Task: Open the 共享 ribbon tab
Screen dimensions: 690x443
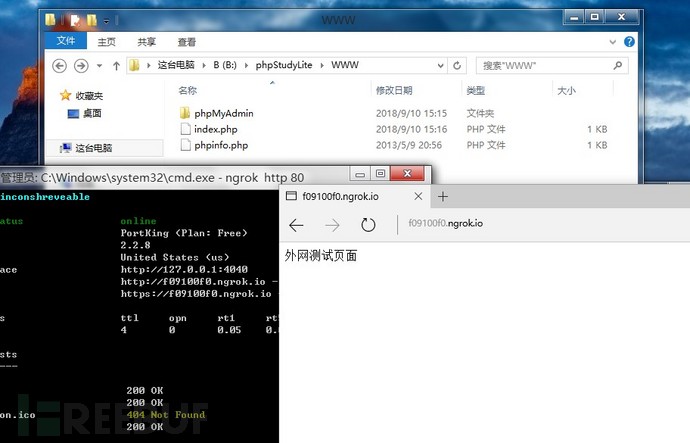Action: tap(146, 42)
